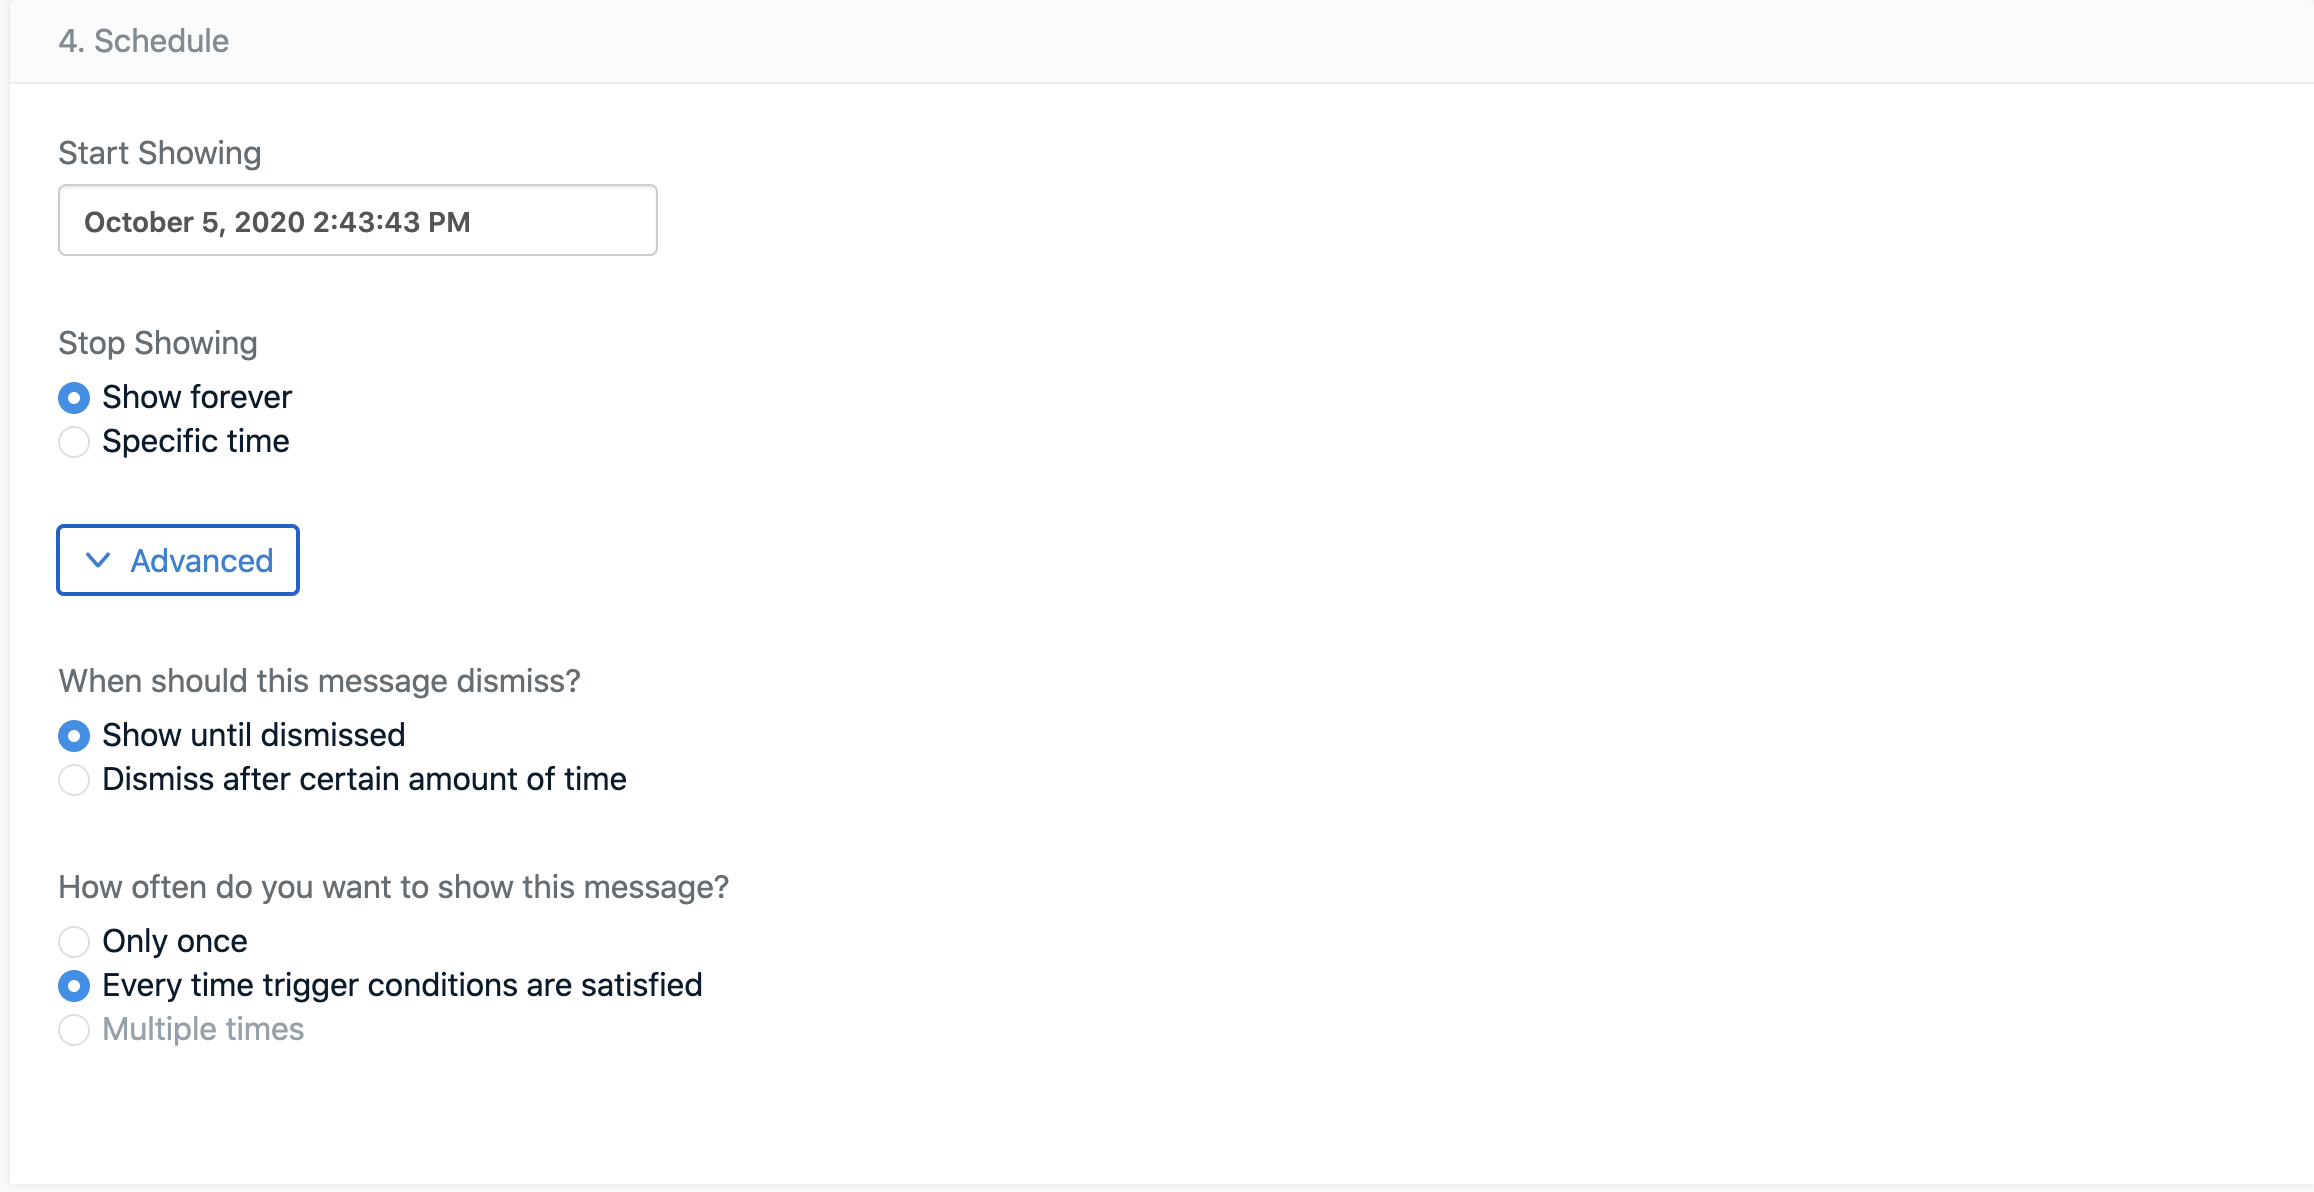Click the "Specific time" text label

196,441
